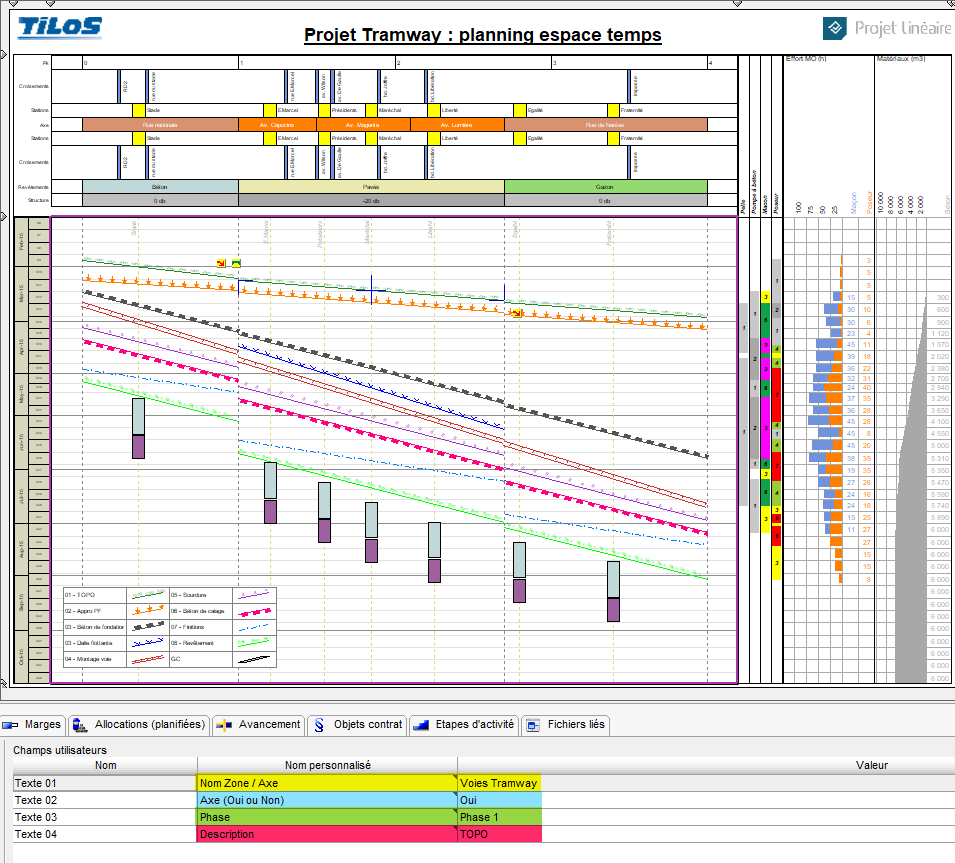This screenshot has width=955, height=863.
Task: Click the '07 - Finitions' legend label
Action: 188,627
